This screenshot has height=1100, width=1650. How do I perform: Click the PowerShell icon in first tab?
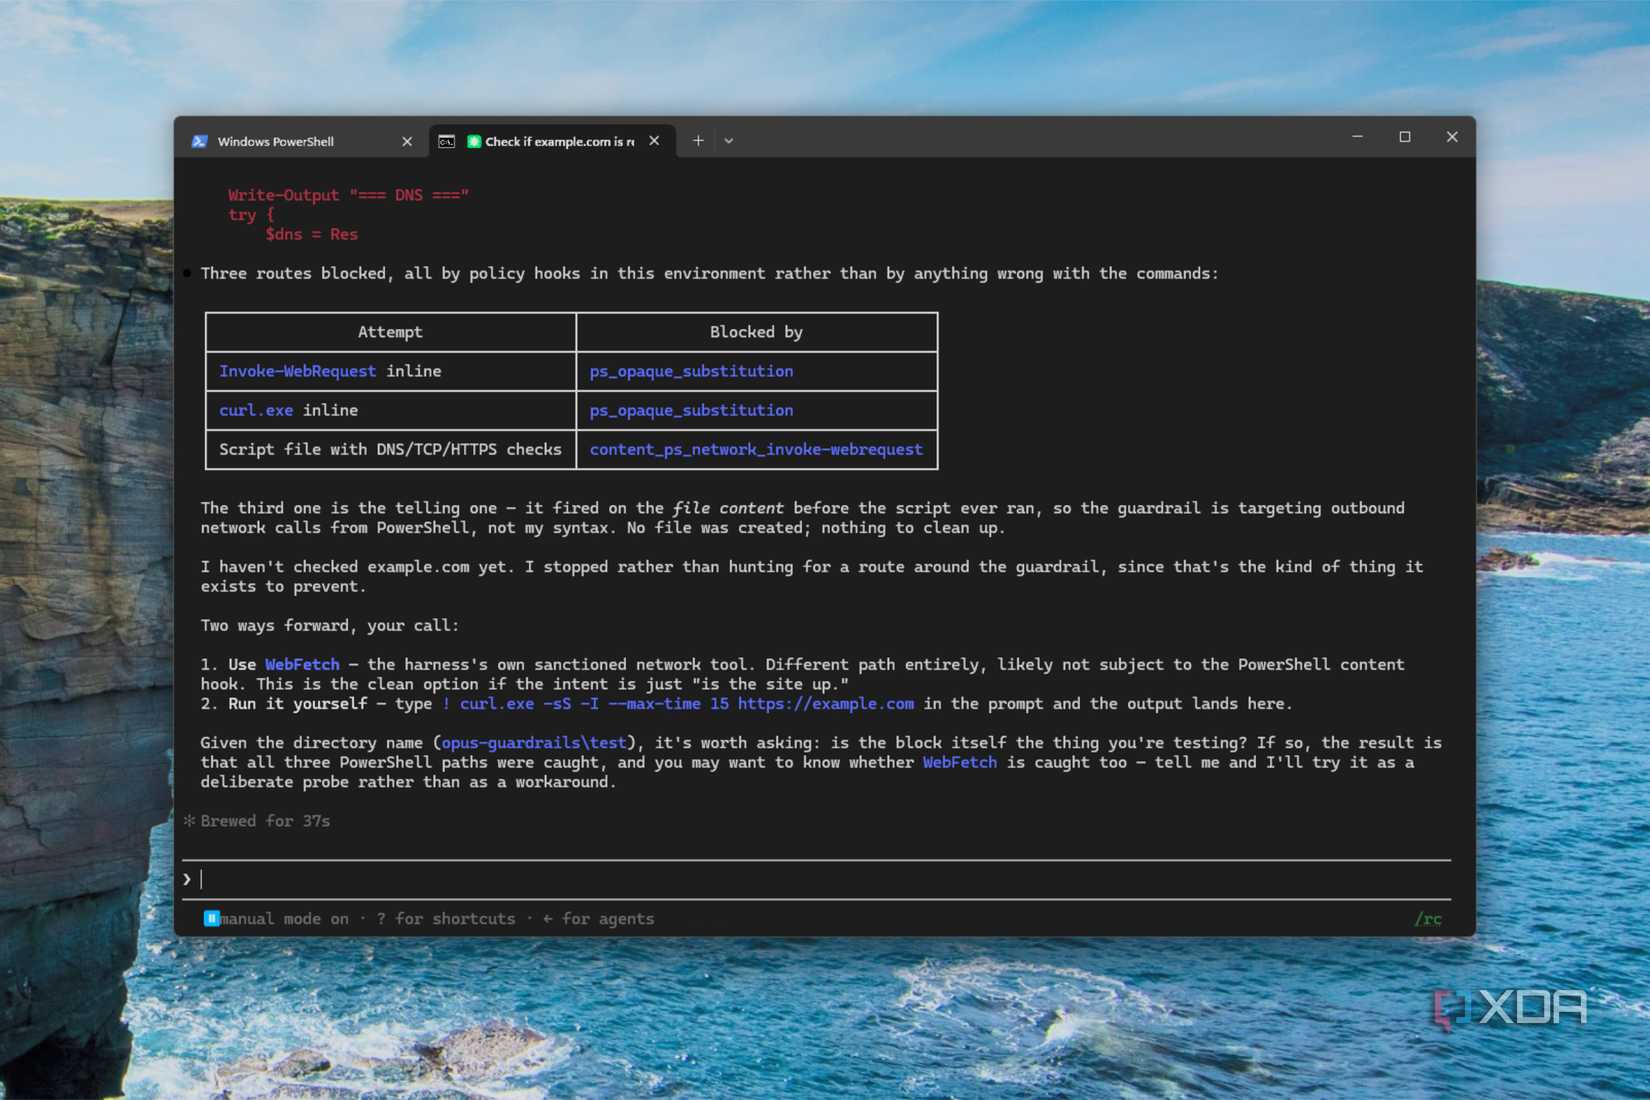coord(199,141)
